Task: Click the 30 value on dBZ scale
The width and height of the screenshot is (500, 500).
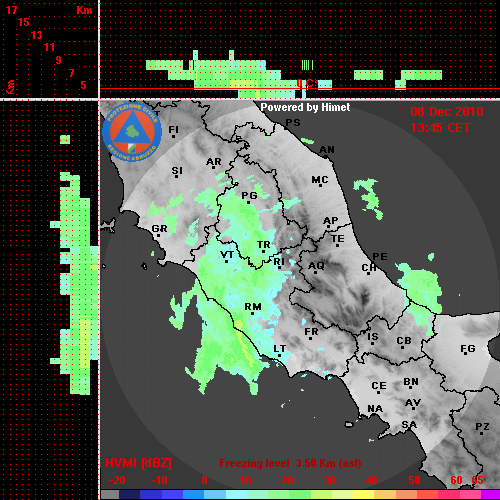Action: click(329, 480)
